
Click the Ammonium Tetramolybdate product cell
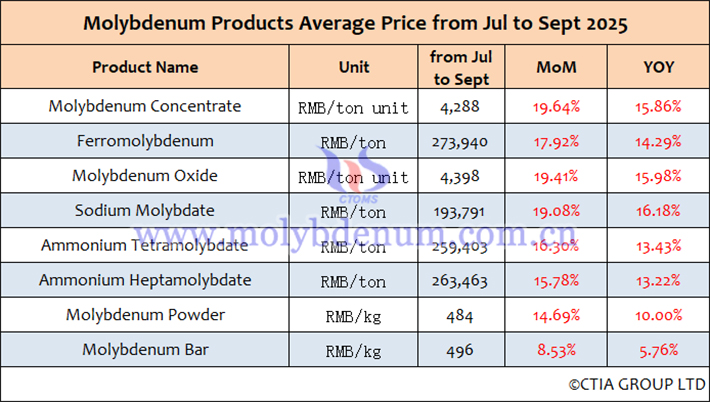point(145,245)
